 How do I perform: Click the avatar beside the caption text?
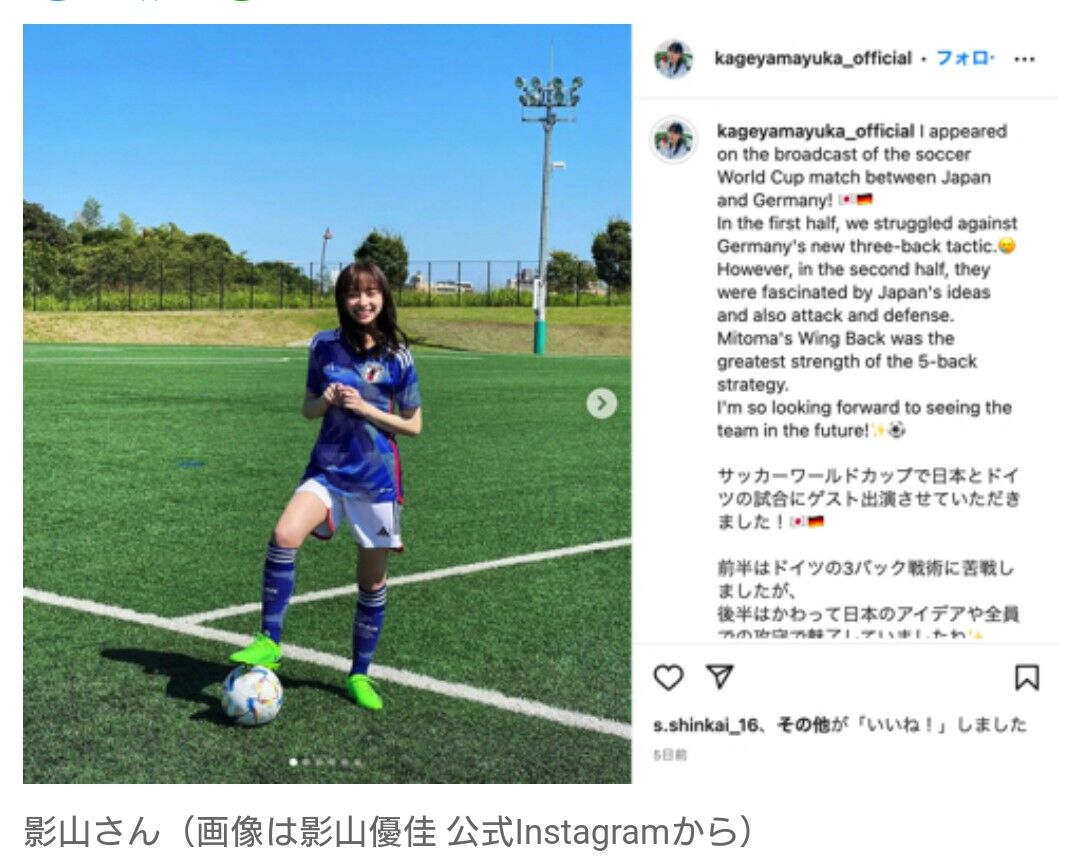tap(673, 138)
